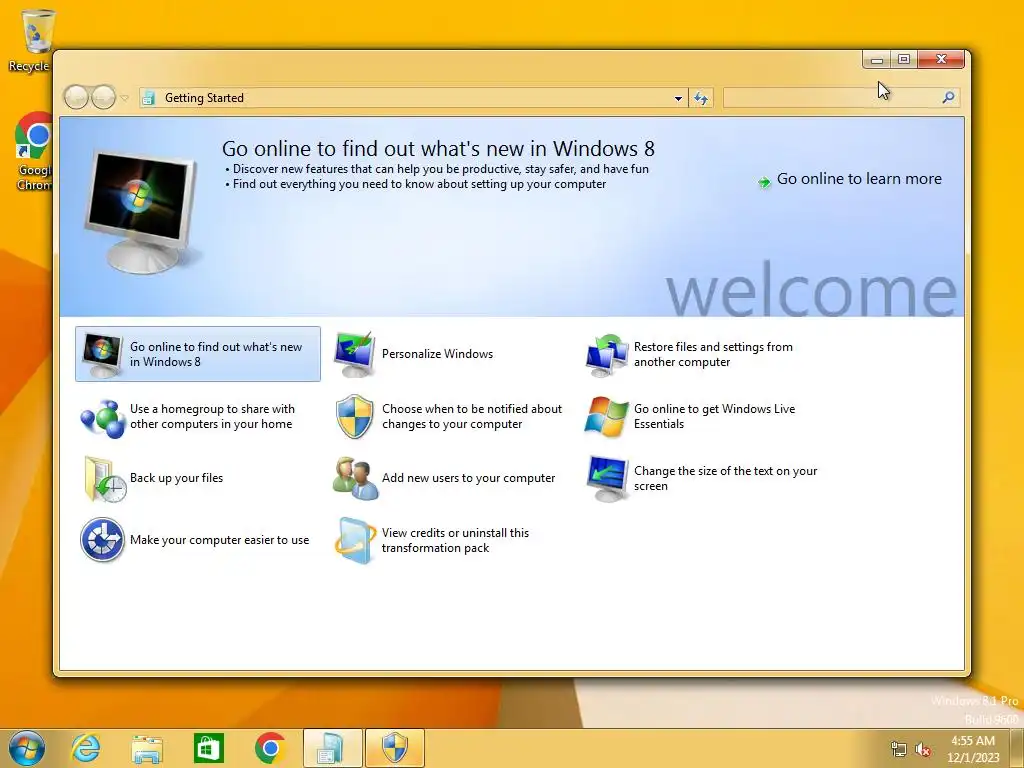Close the Getting Started window
The width and height of the screenshot is (1024, 768).
point(941,59)
